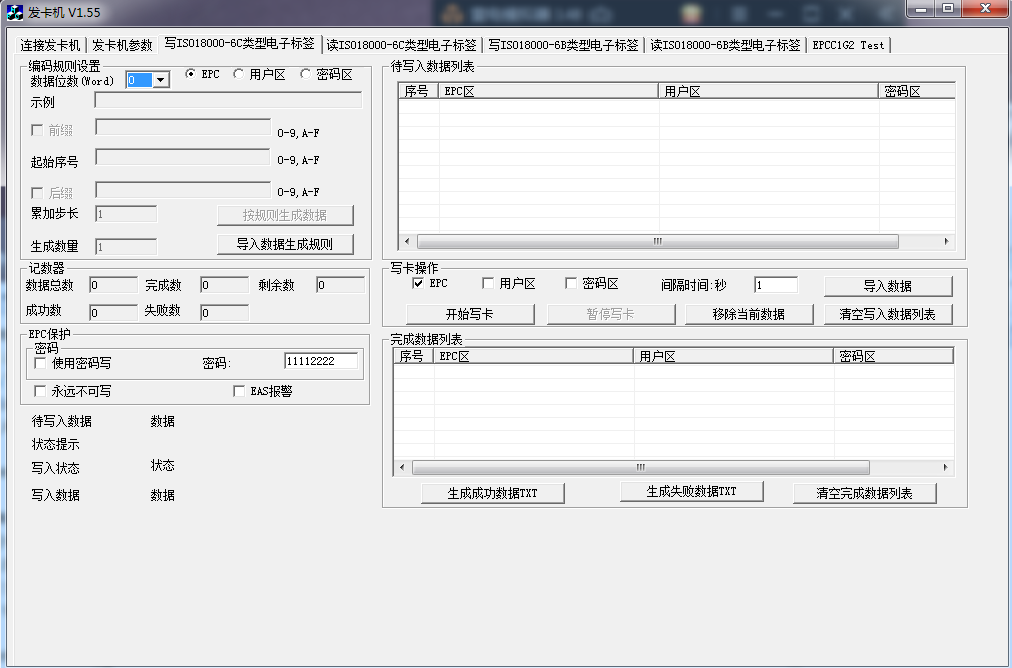
Task: Click 序号 column header in 待写入数据列表
Action: click(x=419, y=91)
